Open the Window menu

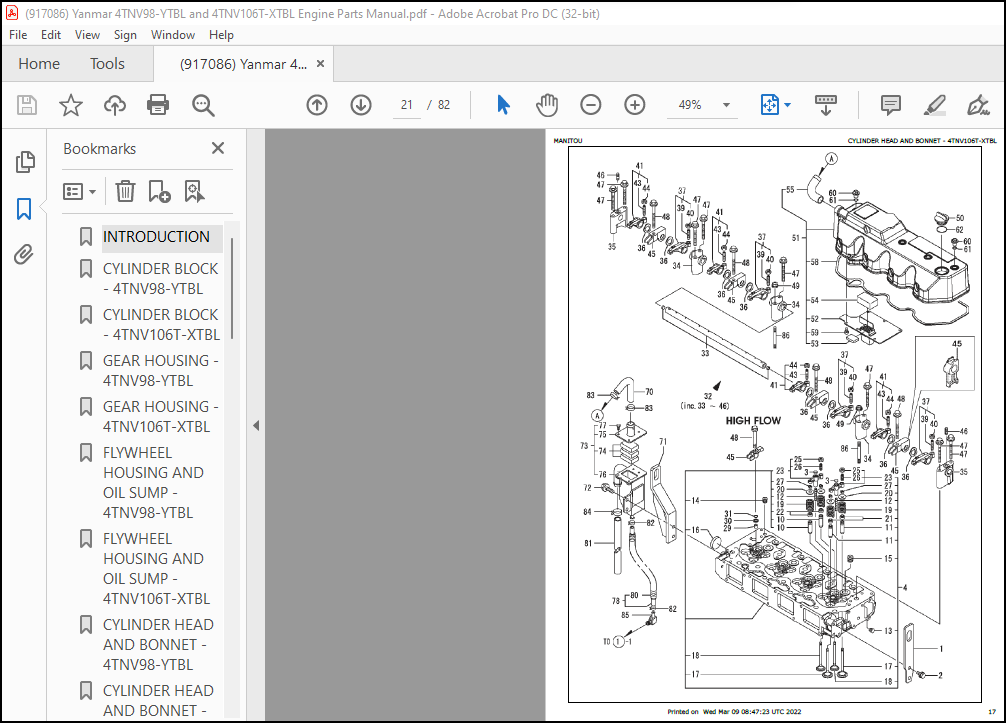(173, 35)
